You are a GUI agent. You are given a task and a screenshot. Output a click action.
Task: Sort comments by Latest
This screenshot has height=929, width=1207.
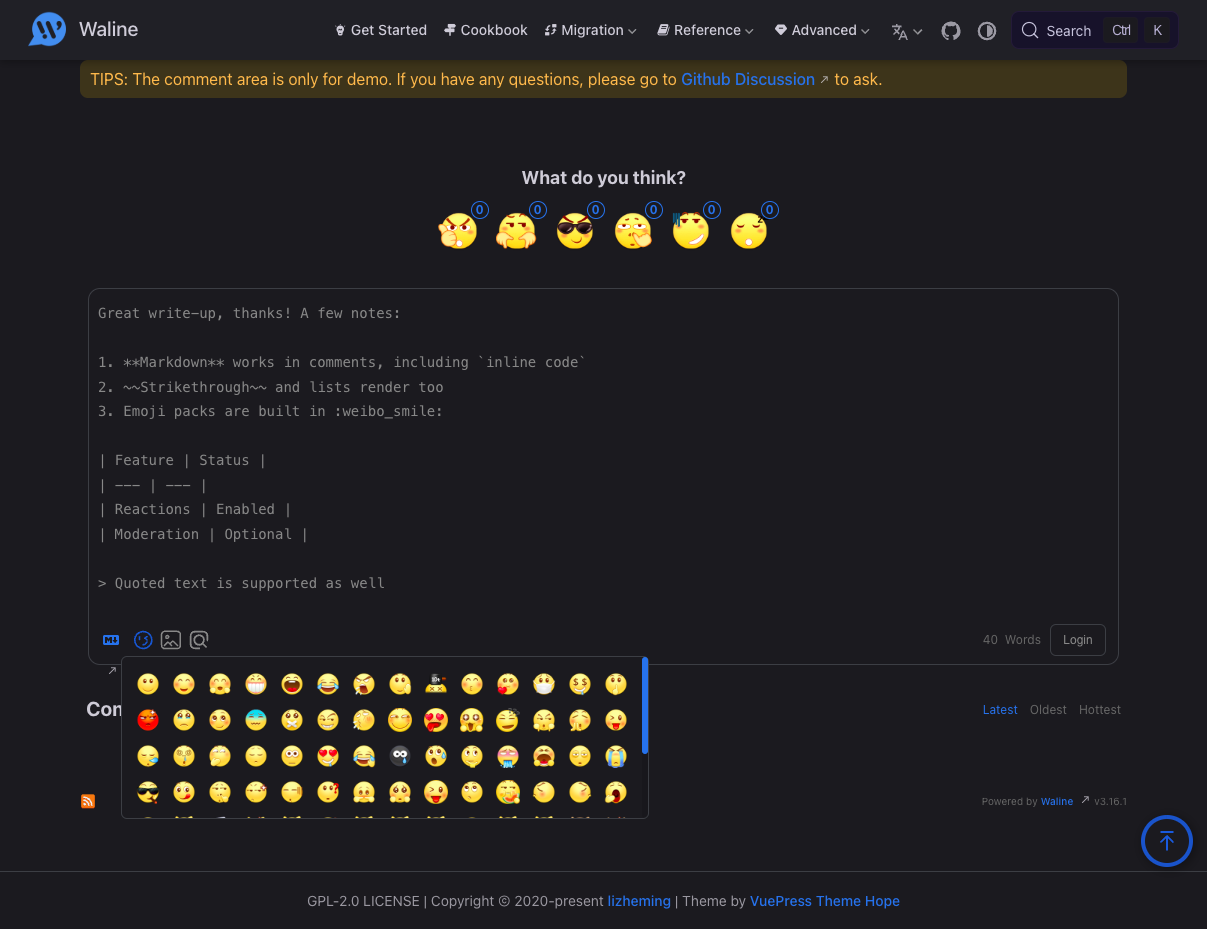(x=1000, y=710)
